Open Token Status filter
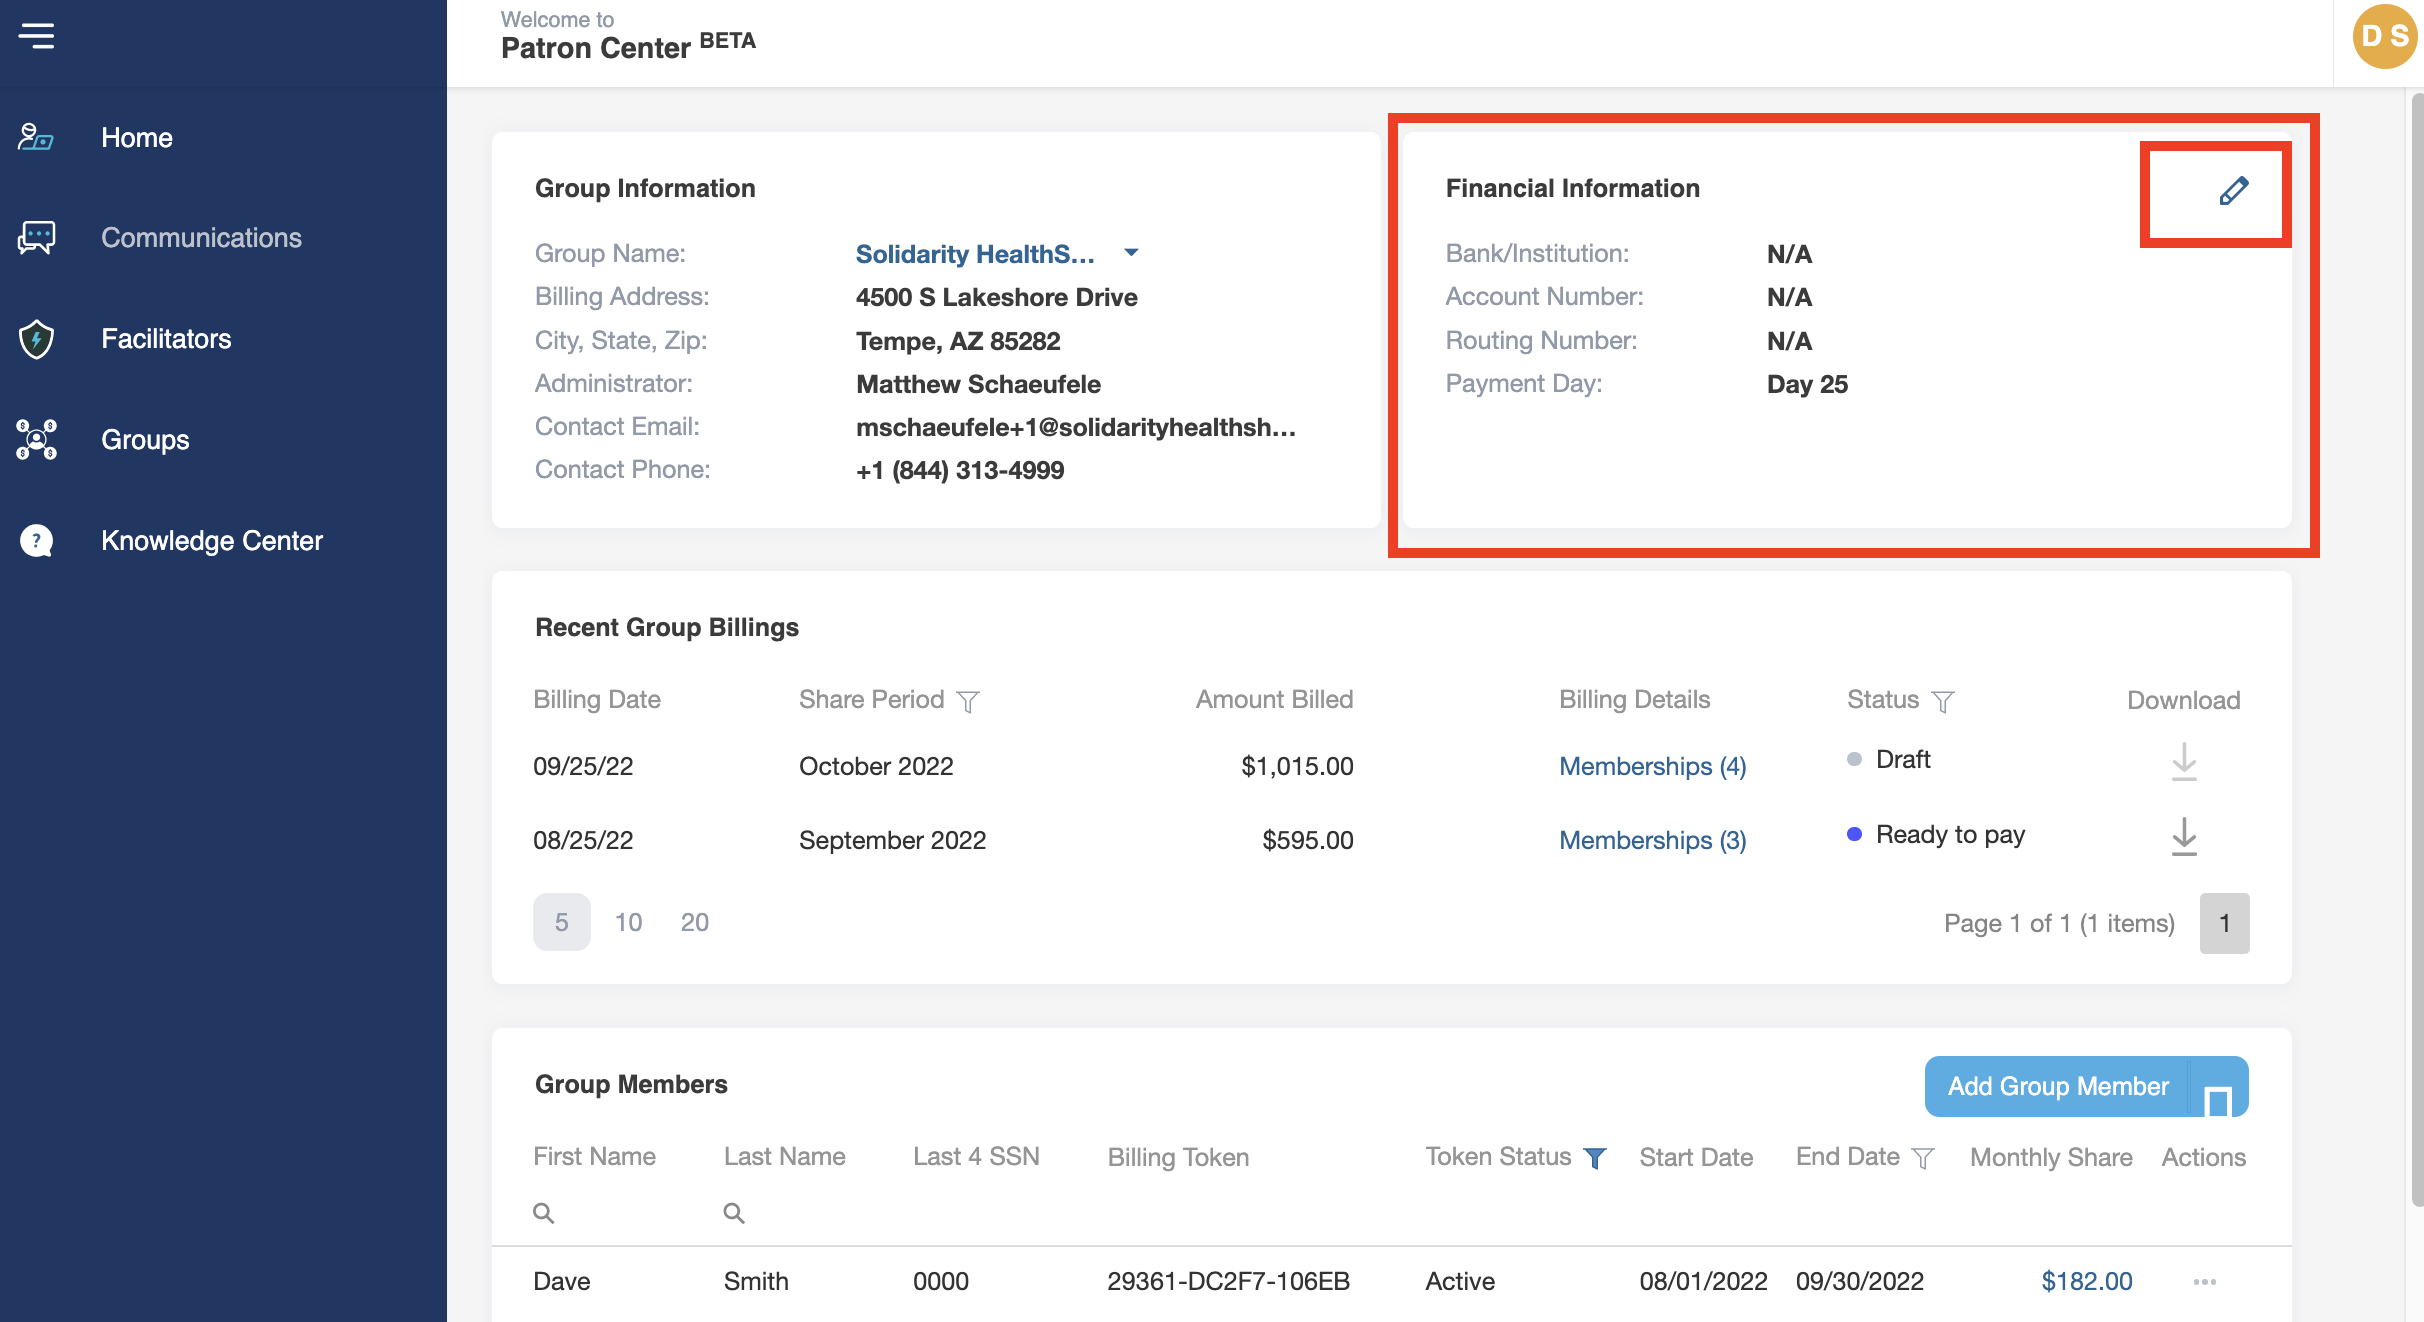The image size is (2424, 1322). click(1596, 1158)
